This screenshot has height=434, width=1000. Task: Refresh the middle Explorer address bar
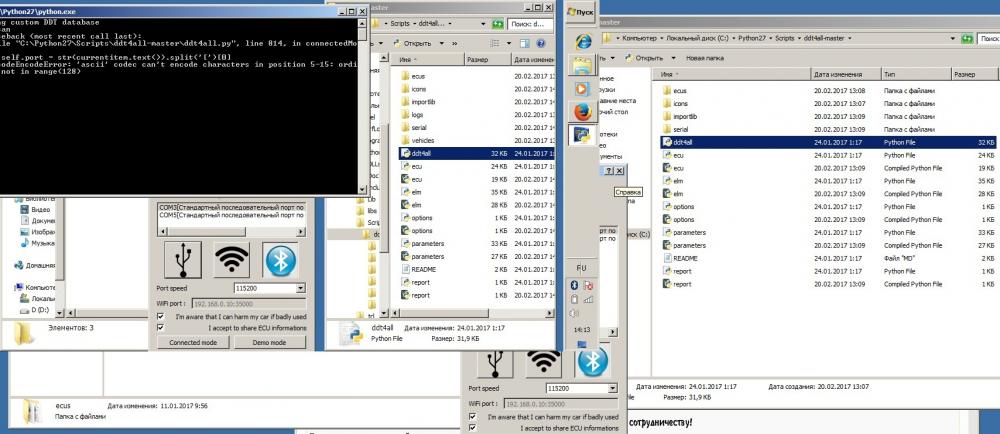tap(497, 24)
